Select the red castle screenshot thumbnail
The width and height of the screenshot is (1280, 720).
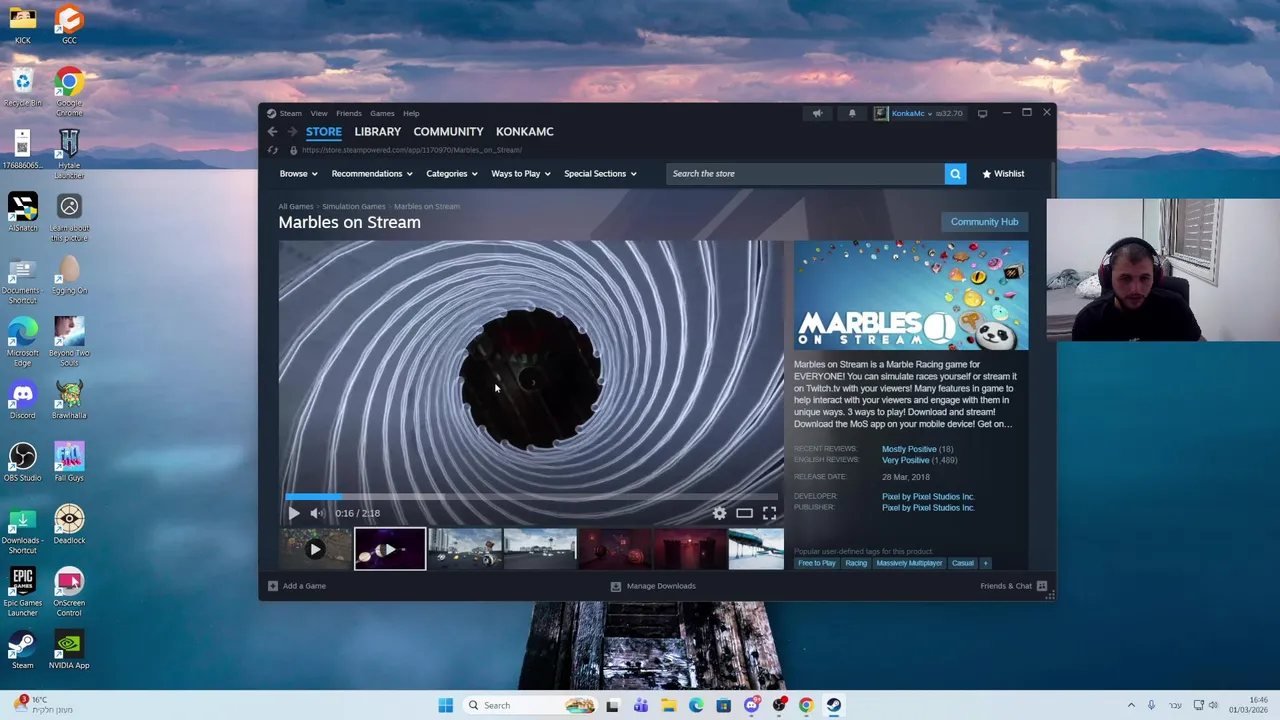pos(690,549)
